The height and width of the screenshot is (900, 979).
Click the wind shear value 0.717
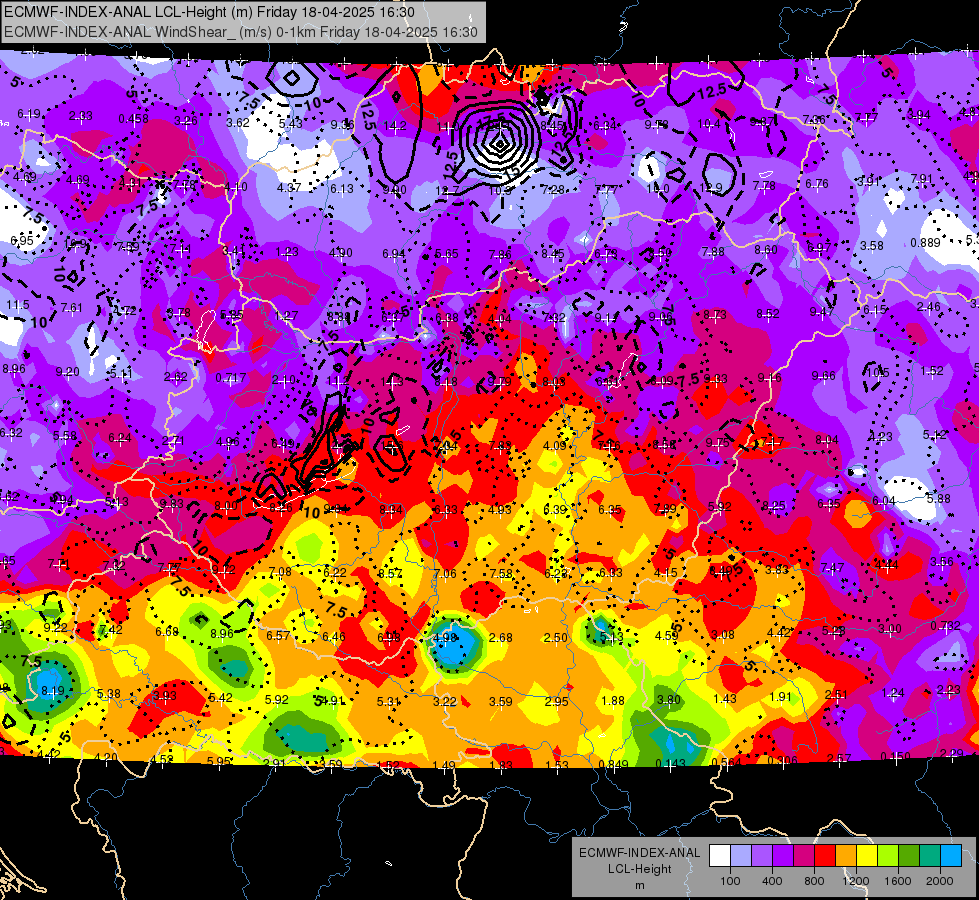[230, 378]
